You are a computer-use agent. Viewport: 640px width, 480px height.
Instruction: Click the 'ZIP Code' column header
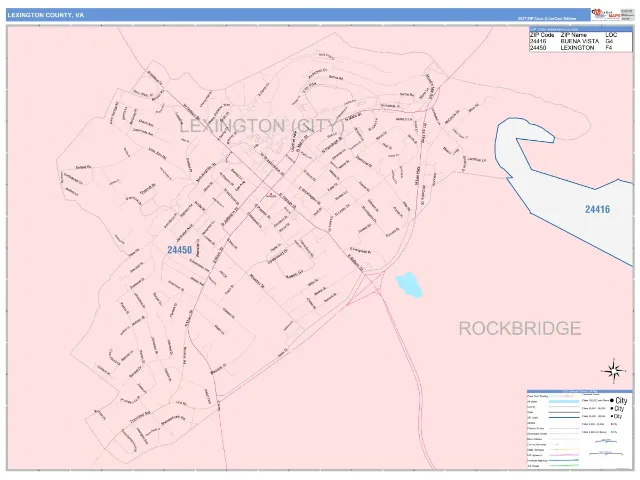pos(542,35)
